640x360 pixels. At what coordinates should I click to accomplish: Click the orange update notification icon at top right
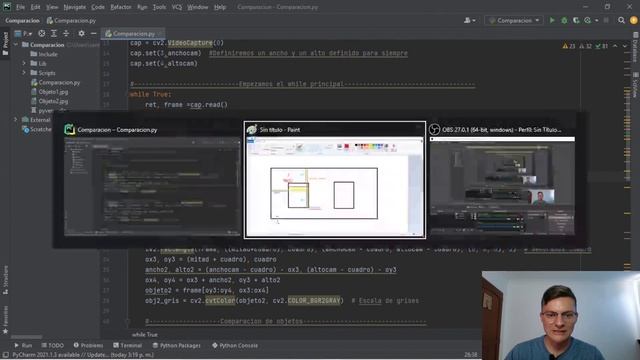point(634,20)
